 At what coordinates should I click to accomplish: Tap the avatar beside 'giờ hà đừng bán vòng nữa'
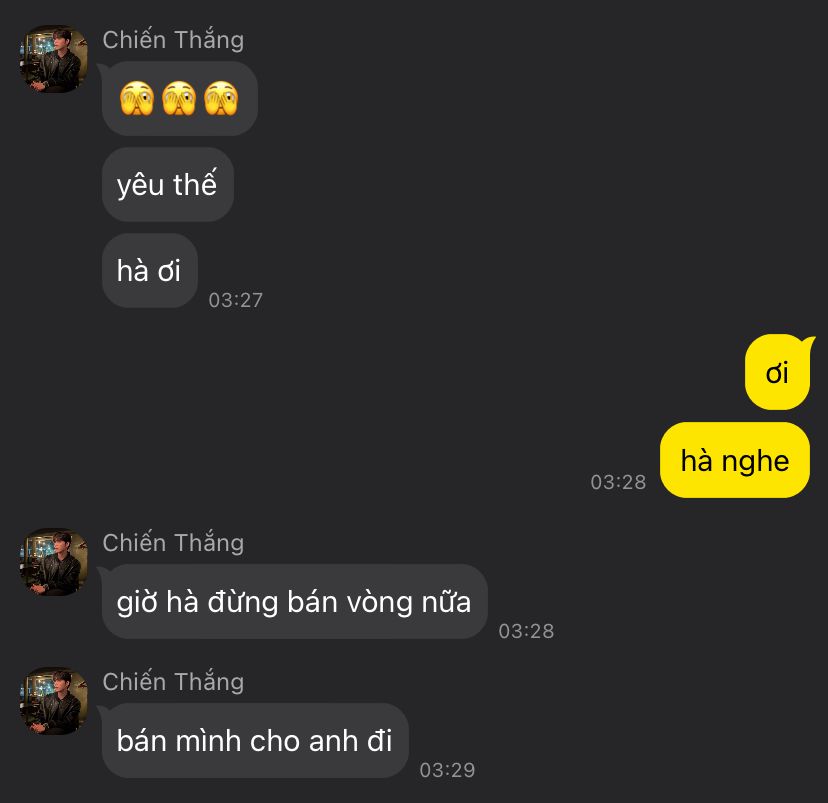(x=53, y=562)
